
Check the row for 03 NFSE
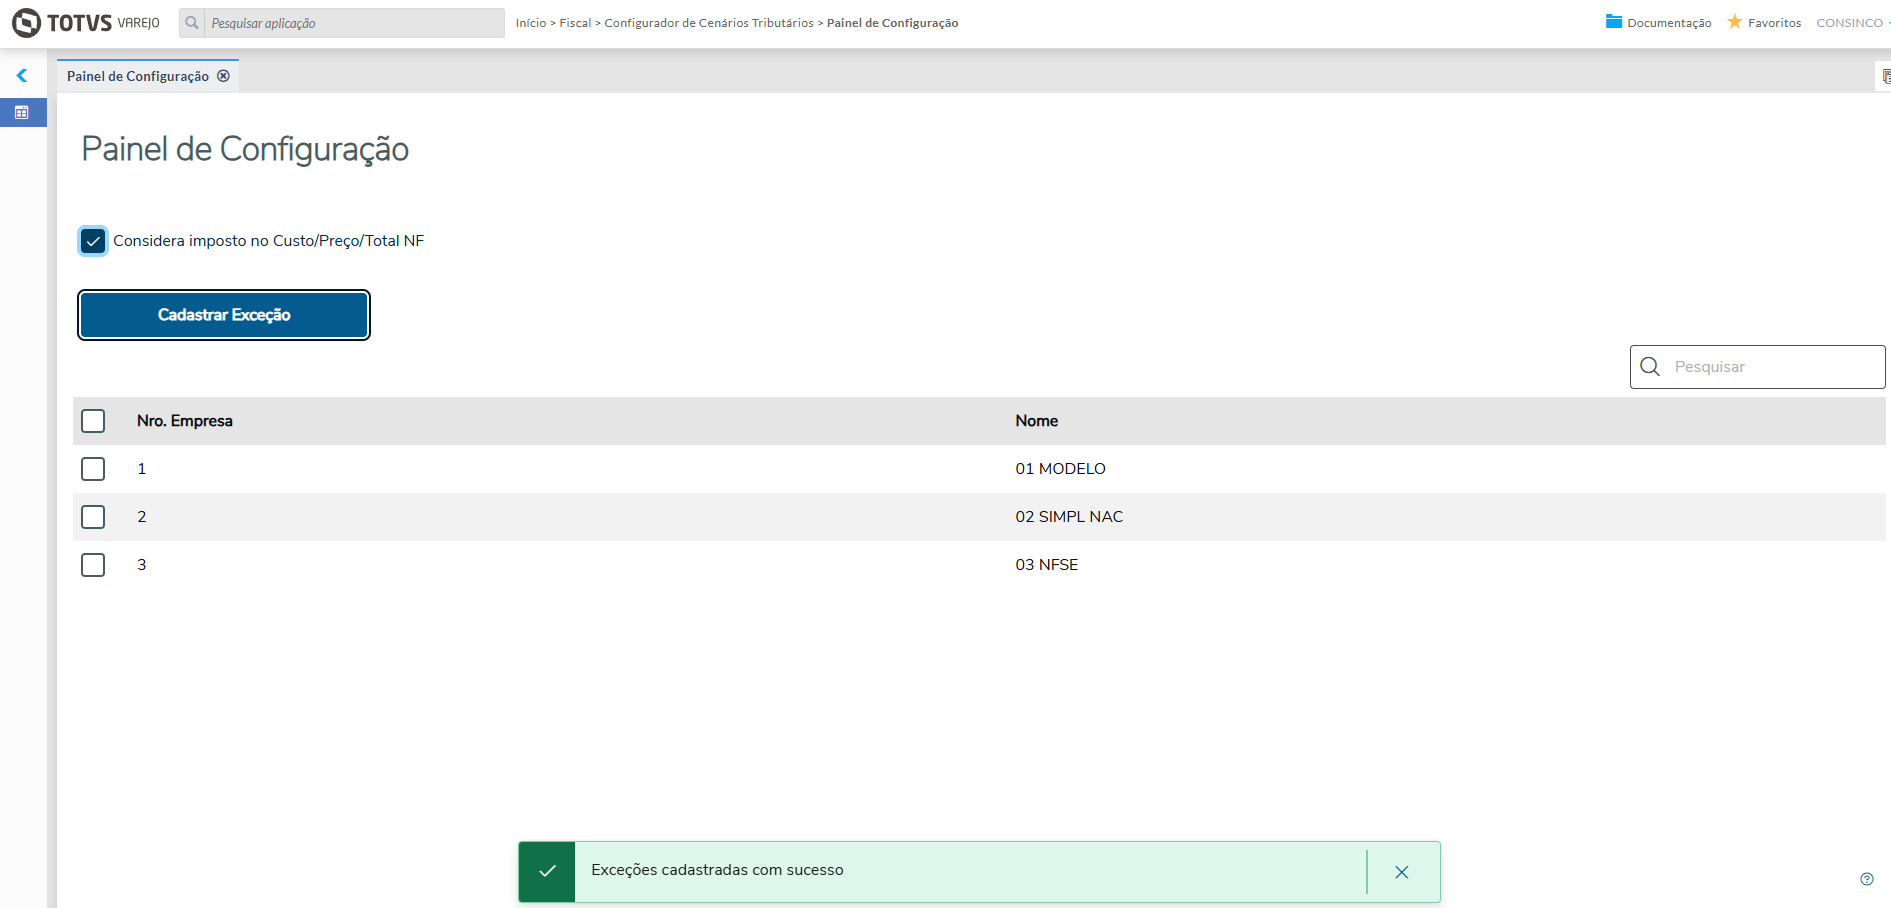93,565
